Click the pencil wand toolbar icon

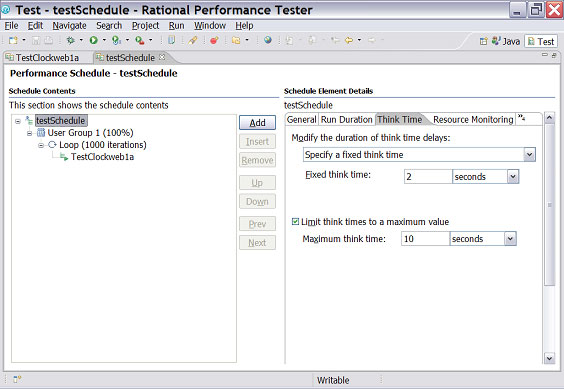[193, 40]
